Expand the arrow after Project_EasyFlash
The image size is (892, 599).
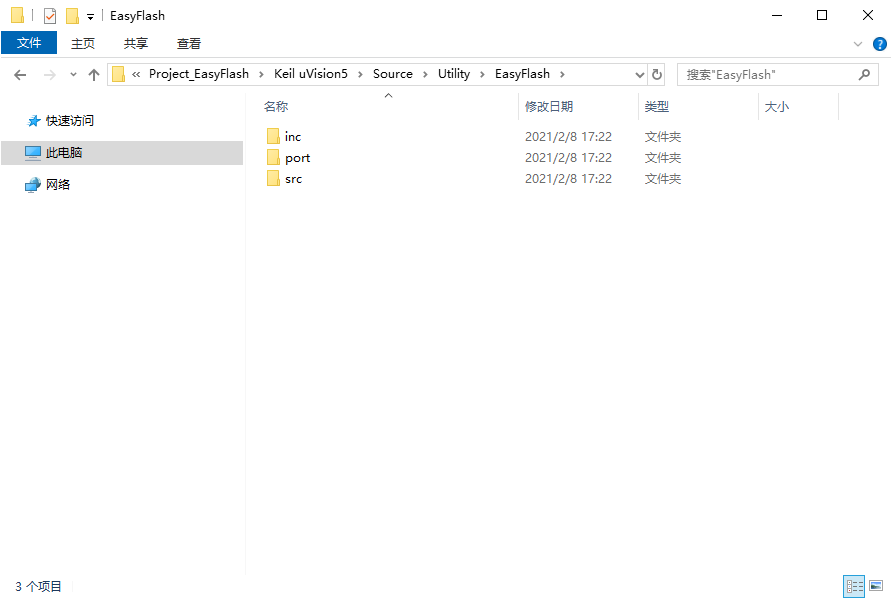point(261,75)
